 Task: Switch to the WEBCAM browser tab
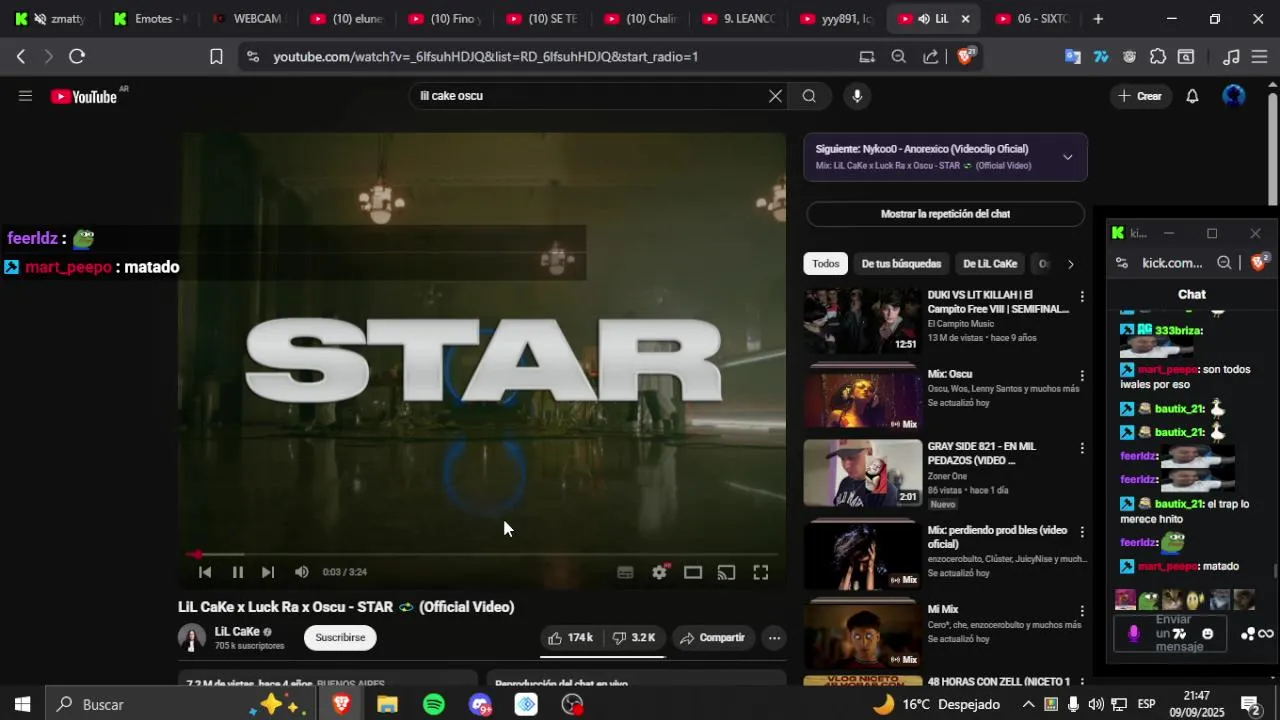247,19
